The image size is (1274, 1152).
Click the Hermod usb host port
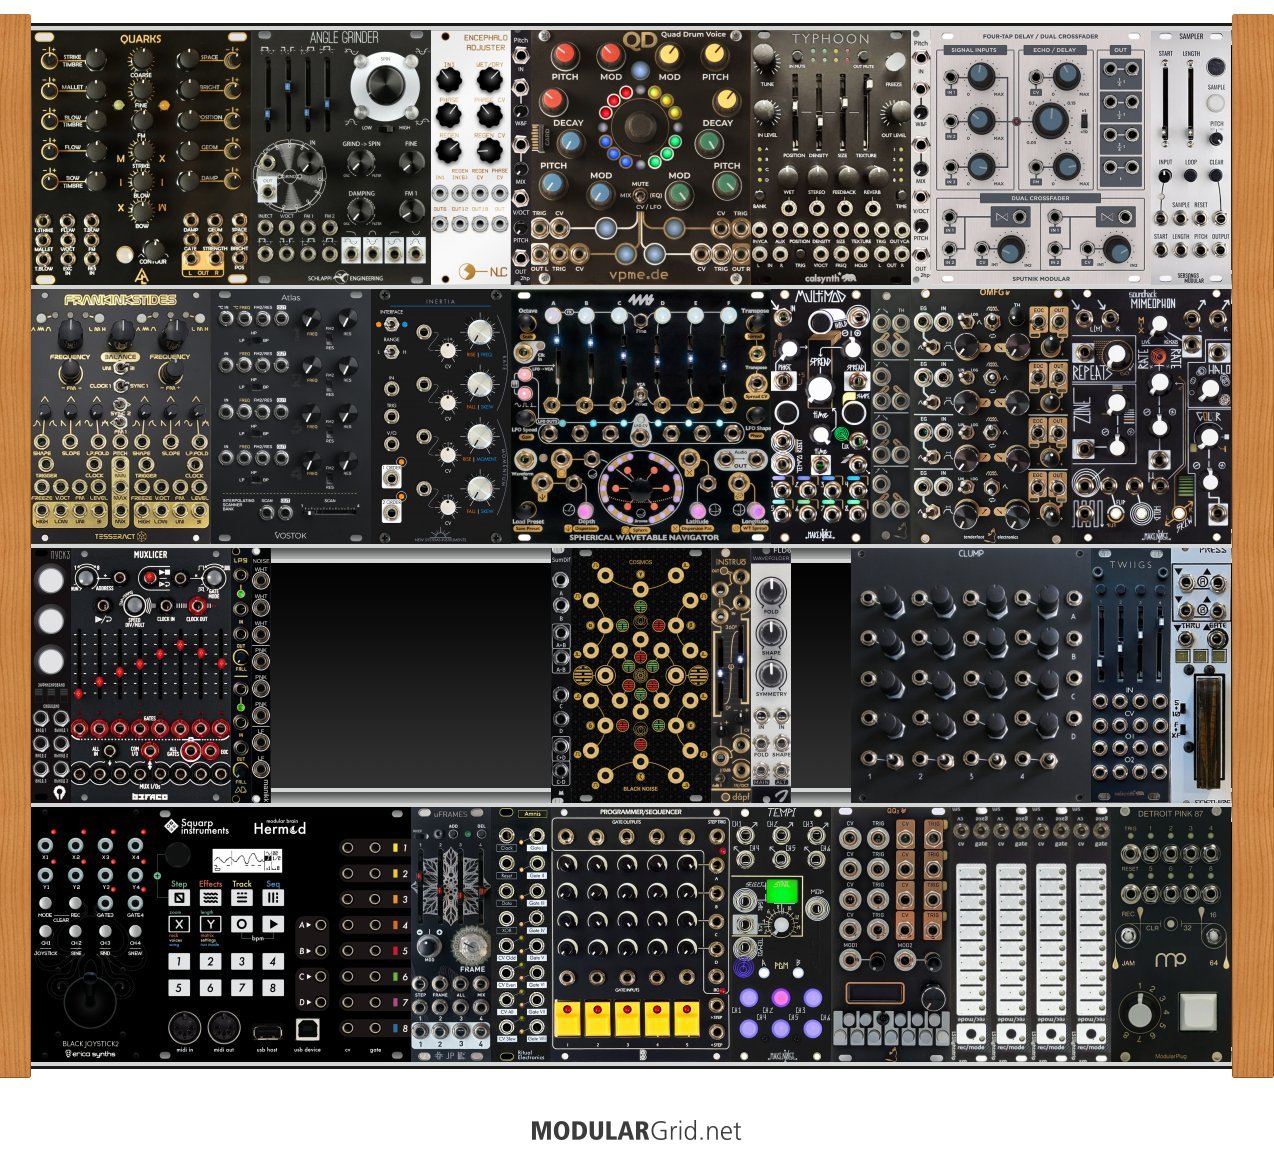(266, 1031)
